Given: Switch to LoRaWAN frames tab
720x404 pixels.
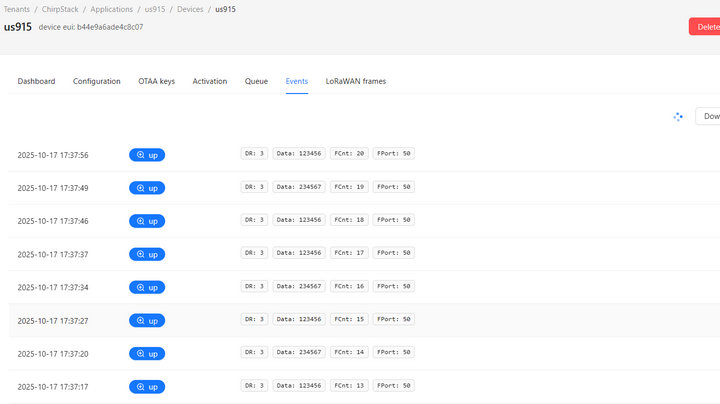Looking at the screenshot, I should (x=355, y=81).
